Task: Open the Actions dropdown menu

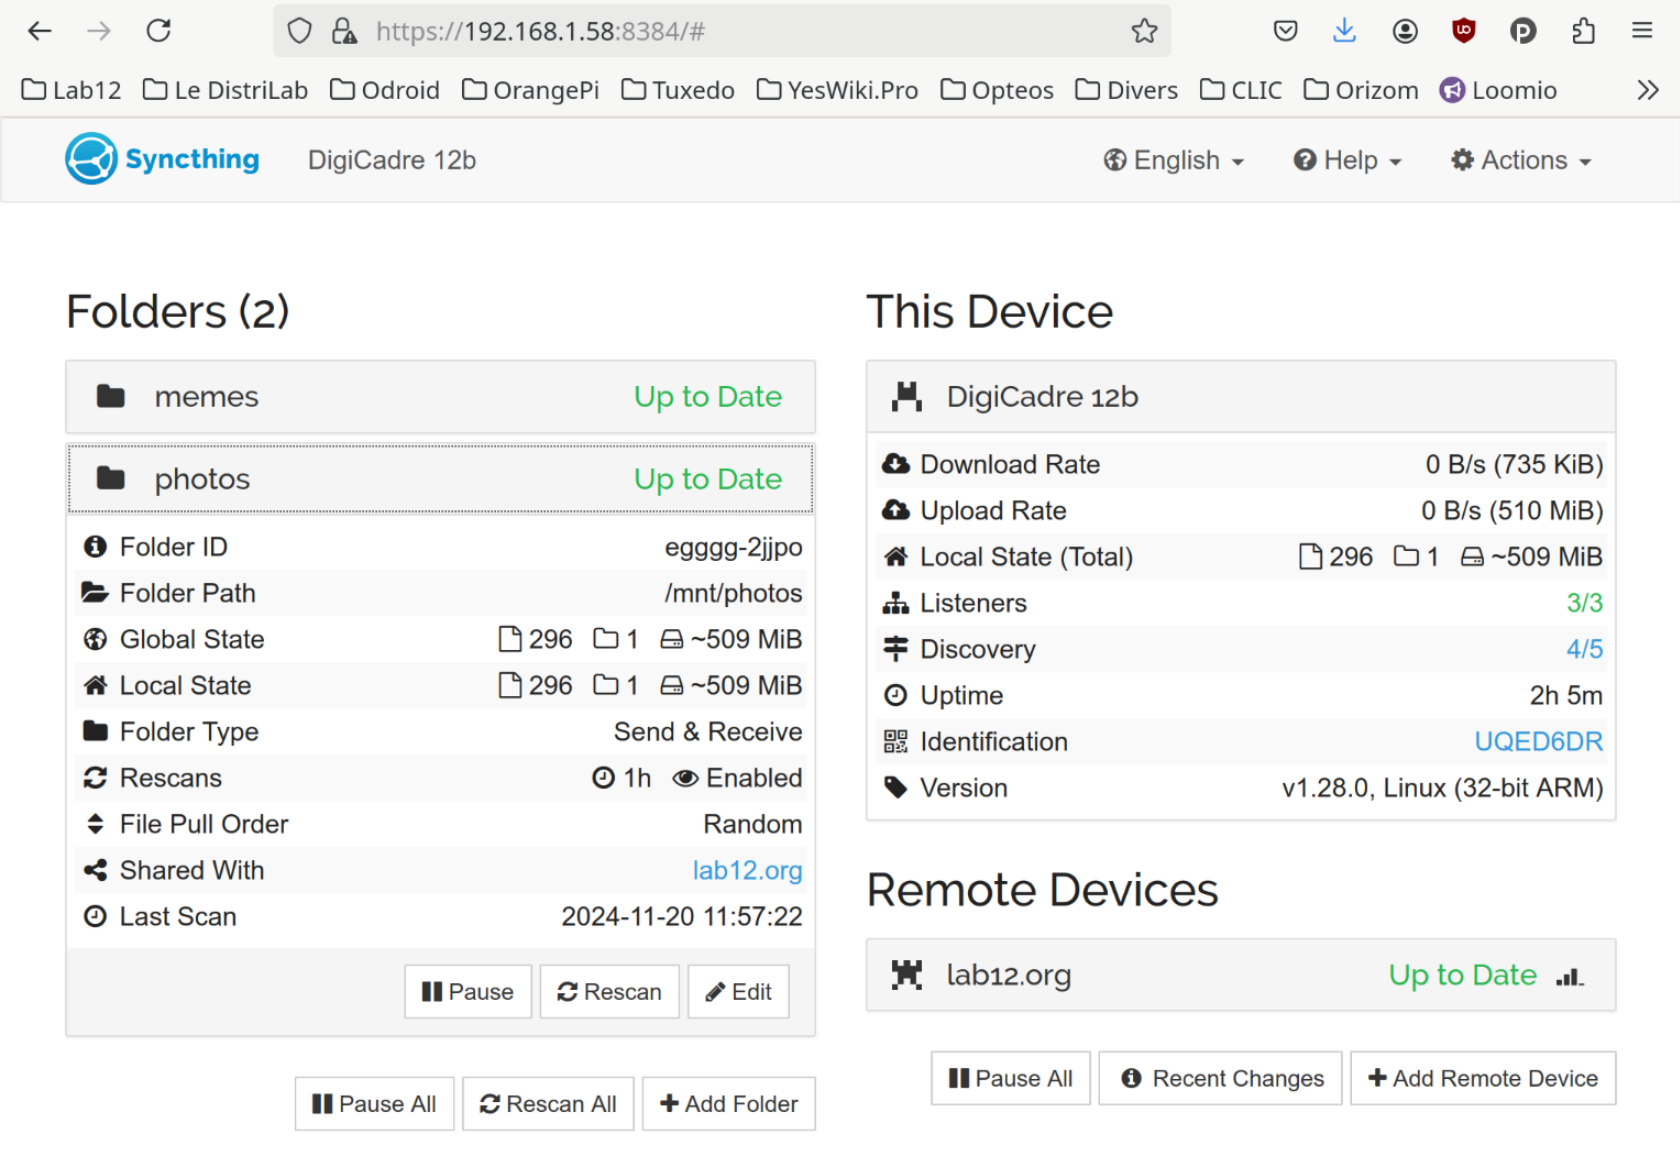Action: pyautogui.click(x=1521, y=161)
